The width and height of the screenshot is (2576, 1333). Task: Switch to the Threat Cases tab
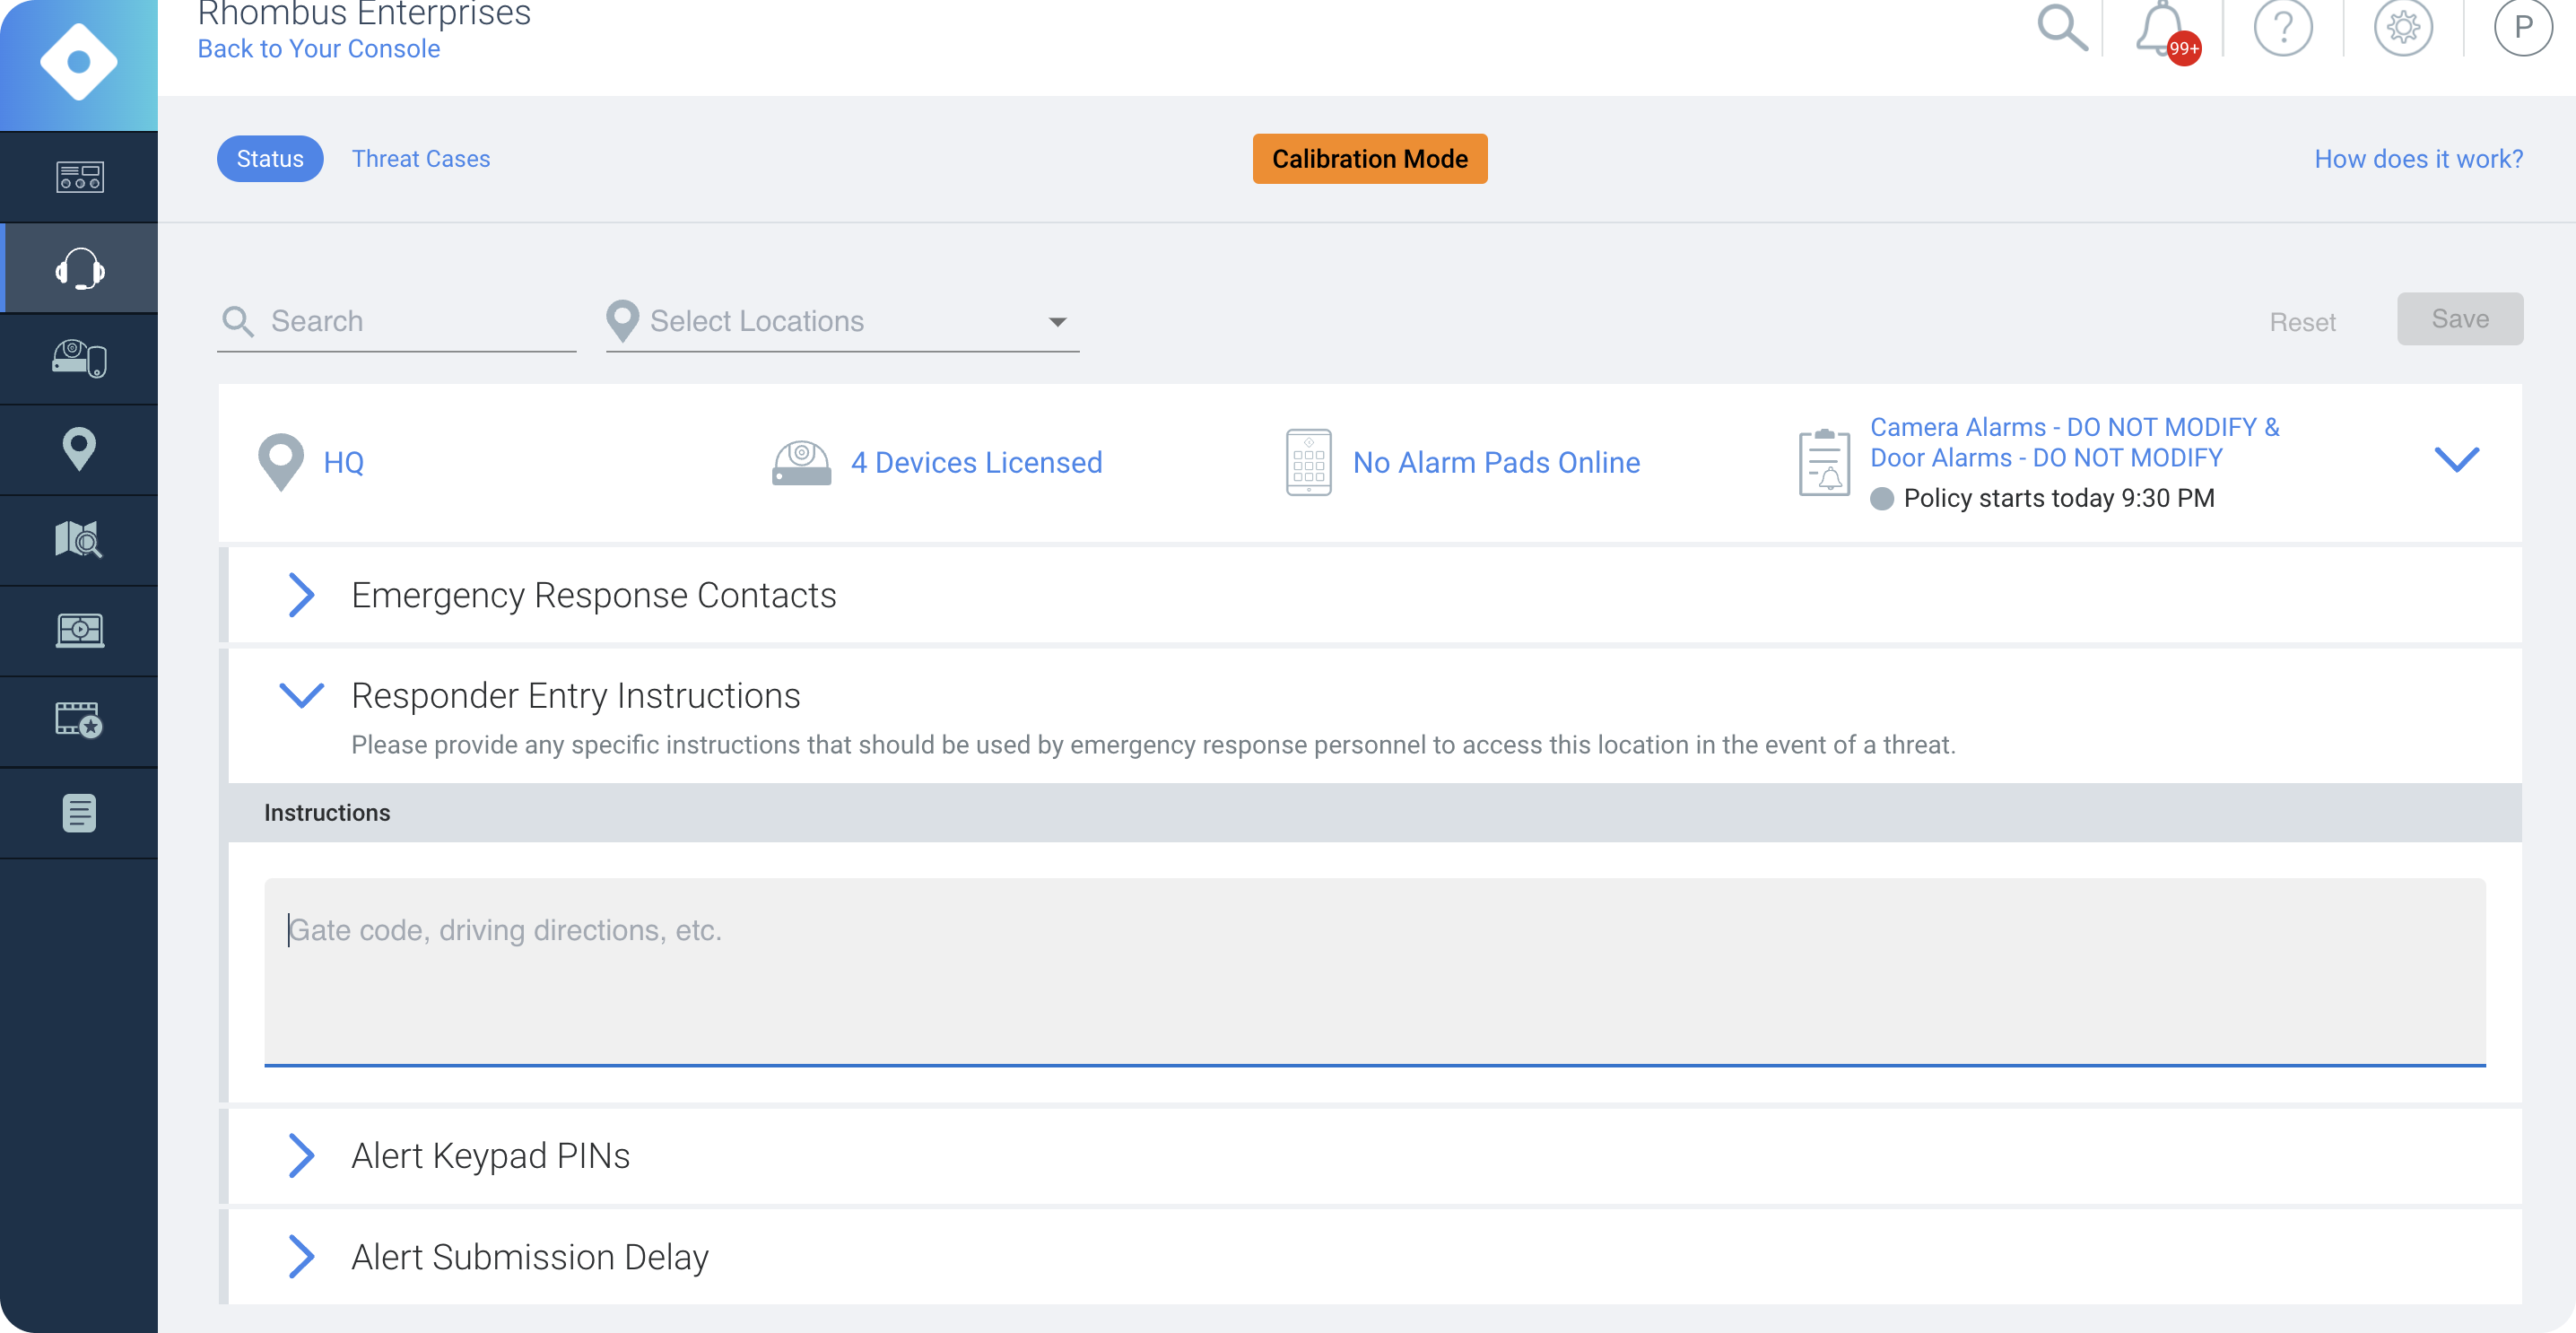[x=420, y=159]
